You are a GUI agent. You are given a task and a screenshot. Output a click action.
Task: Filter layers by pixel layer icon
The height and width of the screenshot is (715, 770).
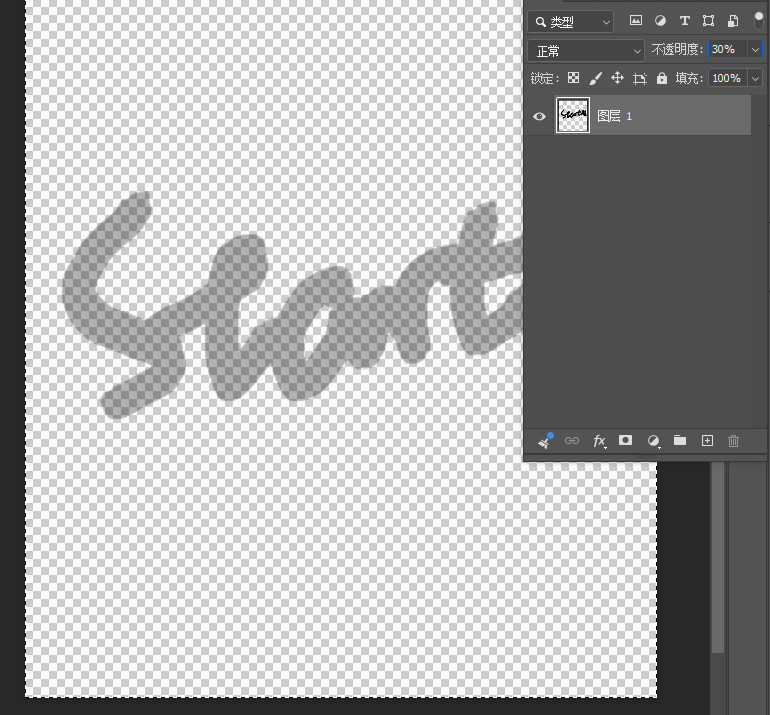(x=635, y=21)
